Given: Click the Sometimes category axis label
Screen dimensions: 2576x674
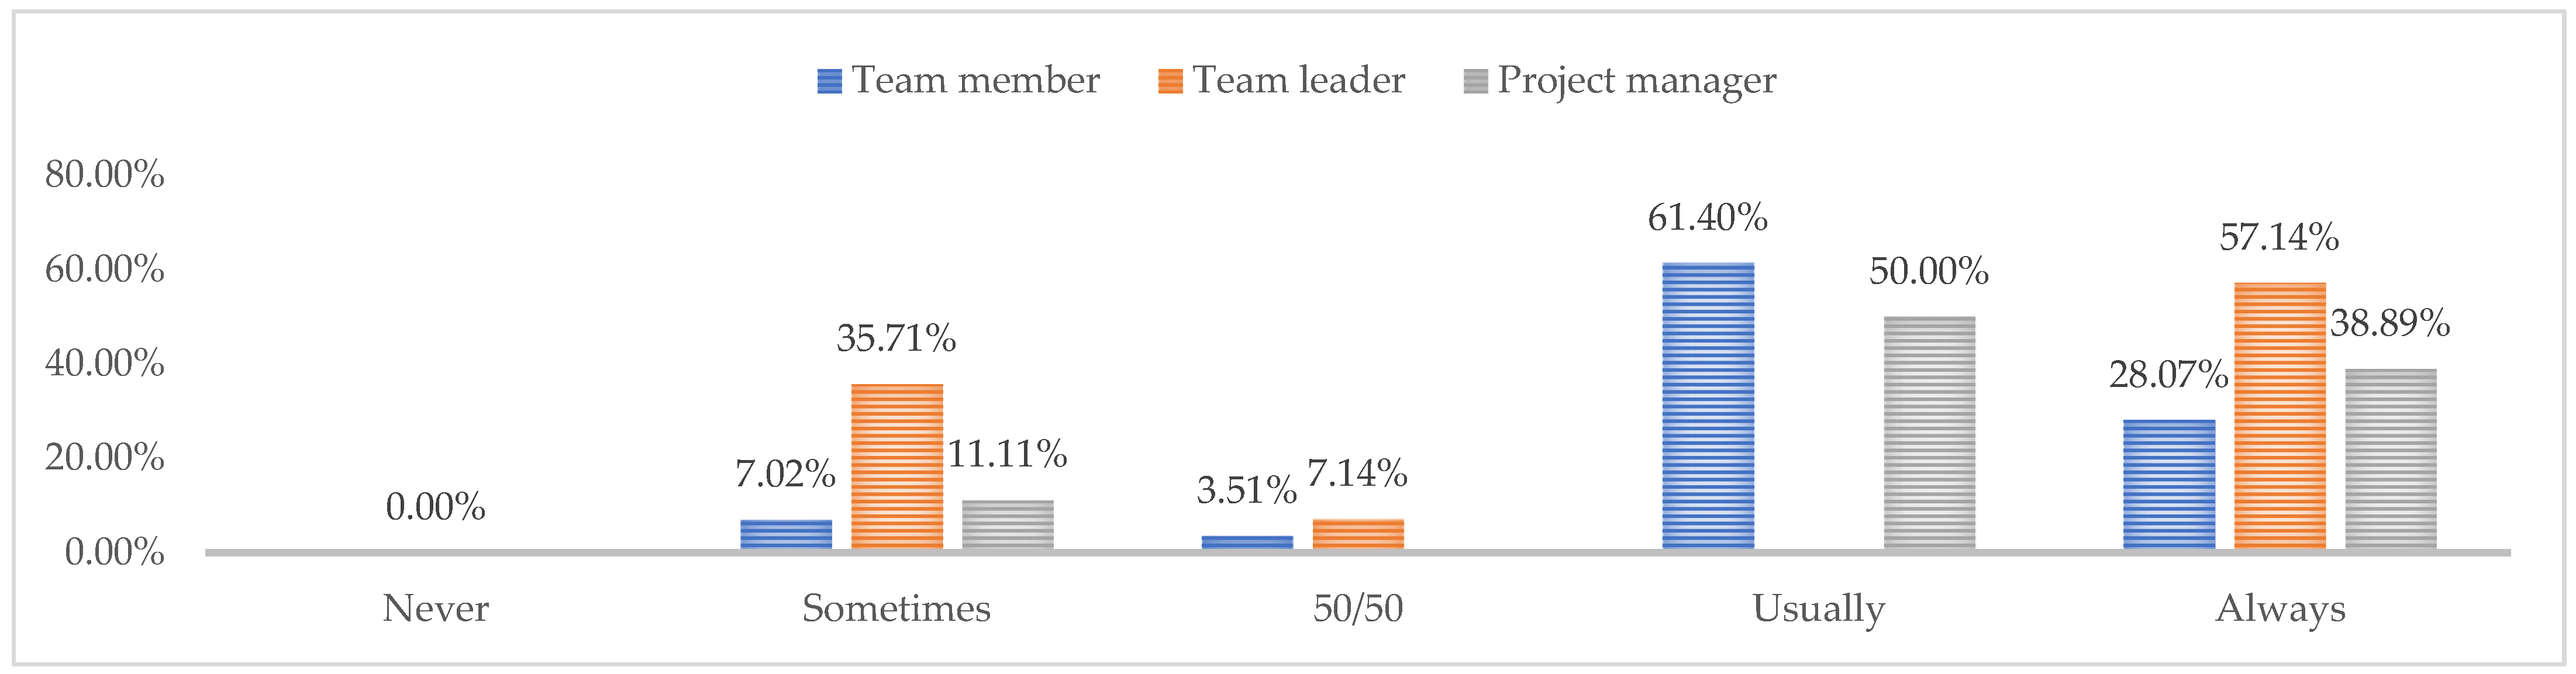Looking at the screenshot, I should coord(896,608).
